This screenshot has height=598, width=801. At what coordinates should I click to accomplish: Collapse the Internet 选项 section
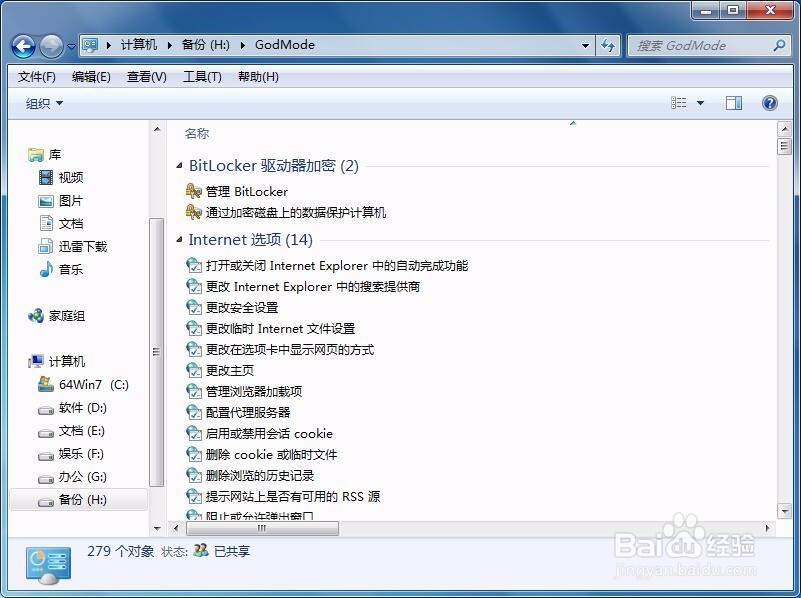[x=180, y=240]
